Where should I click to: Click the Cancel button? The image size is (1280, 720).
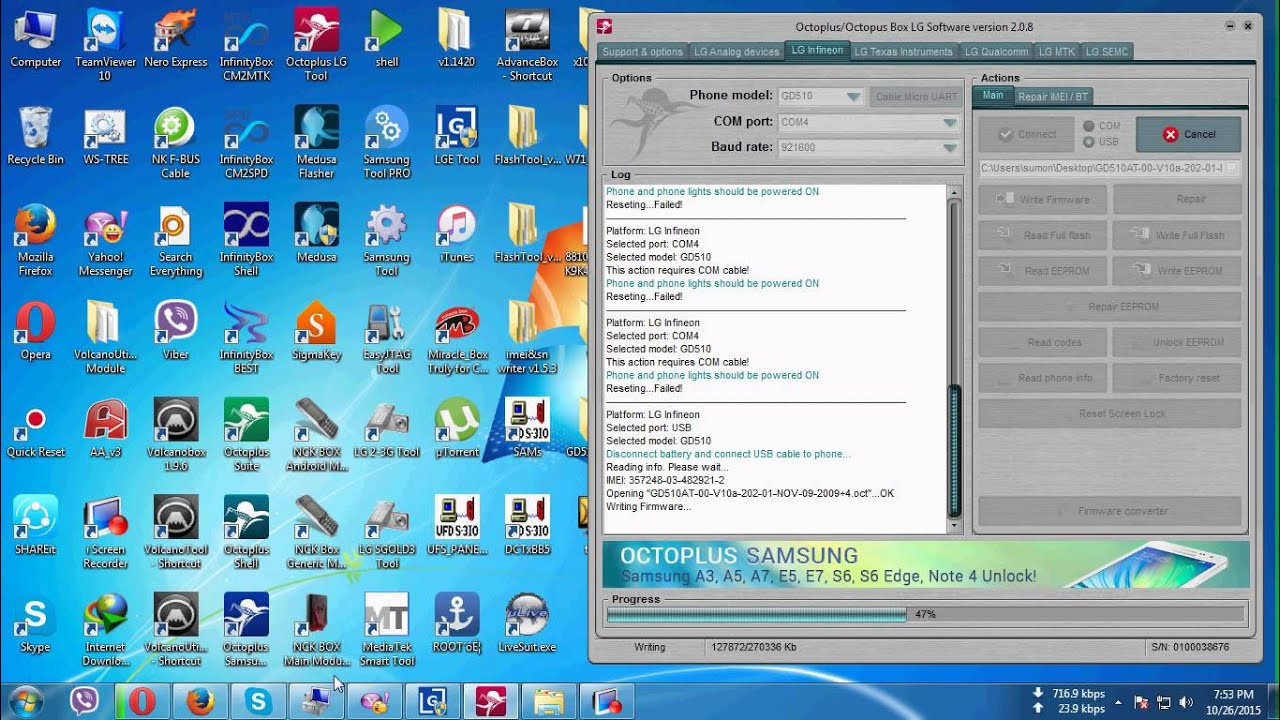point(1188,134)
